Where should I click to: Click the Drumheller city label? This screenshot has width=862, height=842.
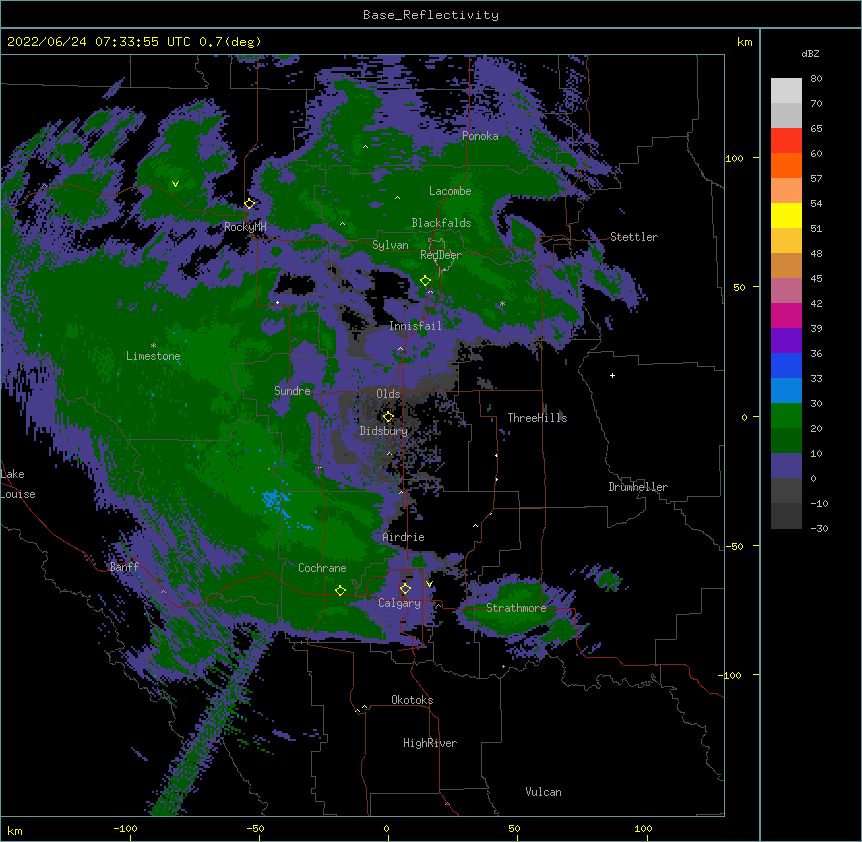click(638, 487)
